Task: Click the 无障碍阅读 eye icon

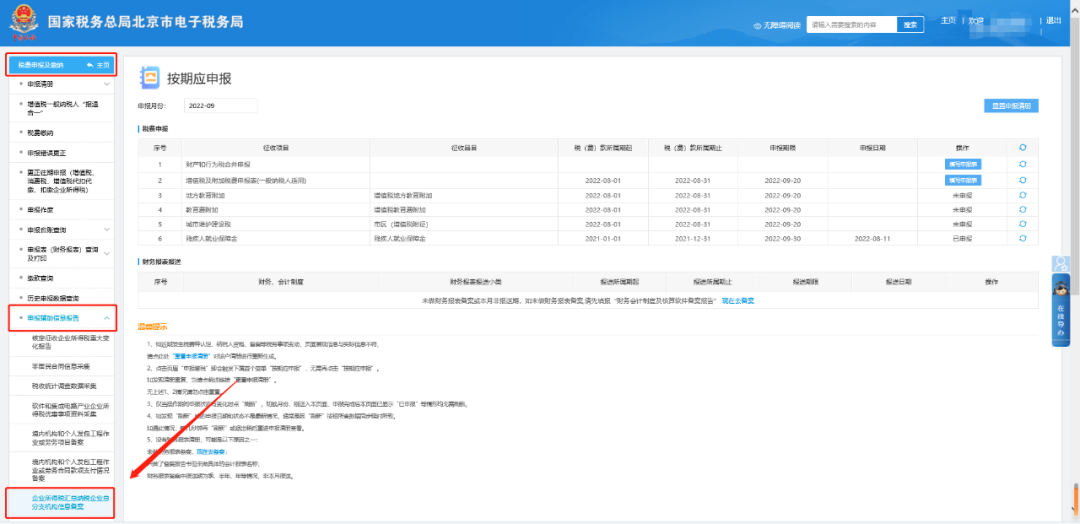Action: [x=758, y=25]
